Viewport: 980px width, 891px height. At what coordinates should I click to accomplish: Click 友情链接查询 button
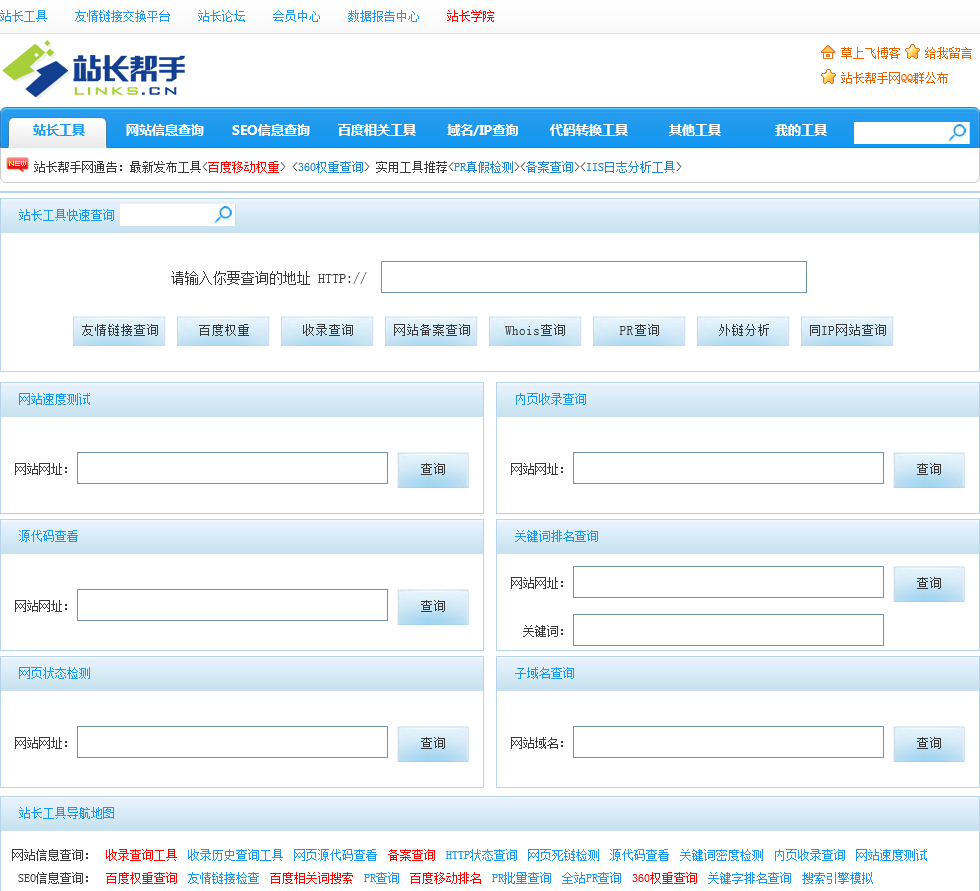tap(119, 331)
